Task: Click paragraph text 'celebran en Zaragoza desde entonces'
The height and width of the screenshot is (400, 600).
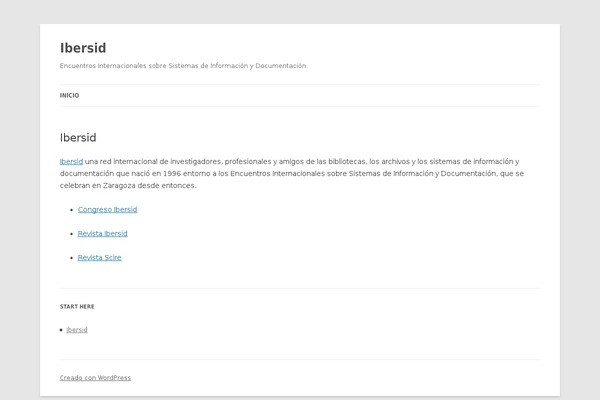Action: tap(127, 186)
